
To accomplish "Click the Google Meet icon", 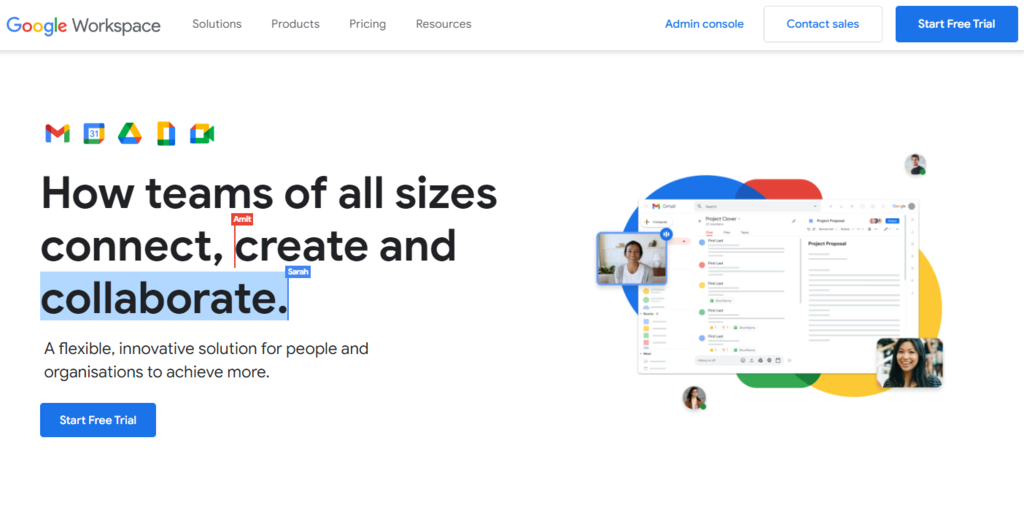I will tap(202, 134).
